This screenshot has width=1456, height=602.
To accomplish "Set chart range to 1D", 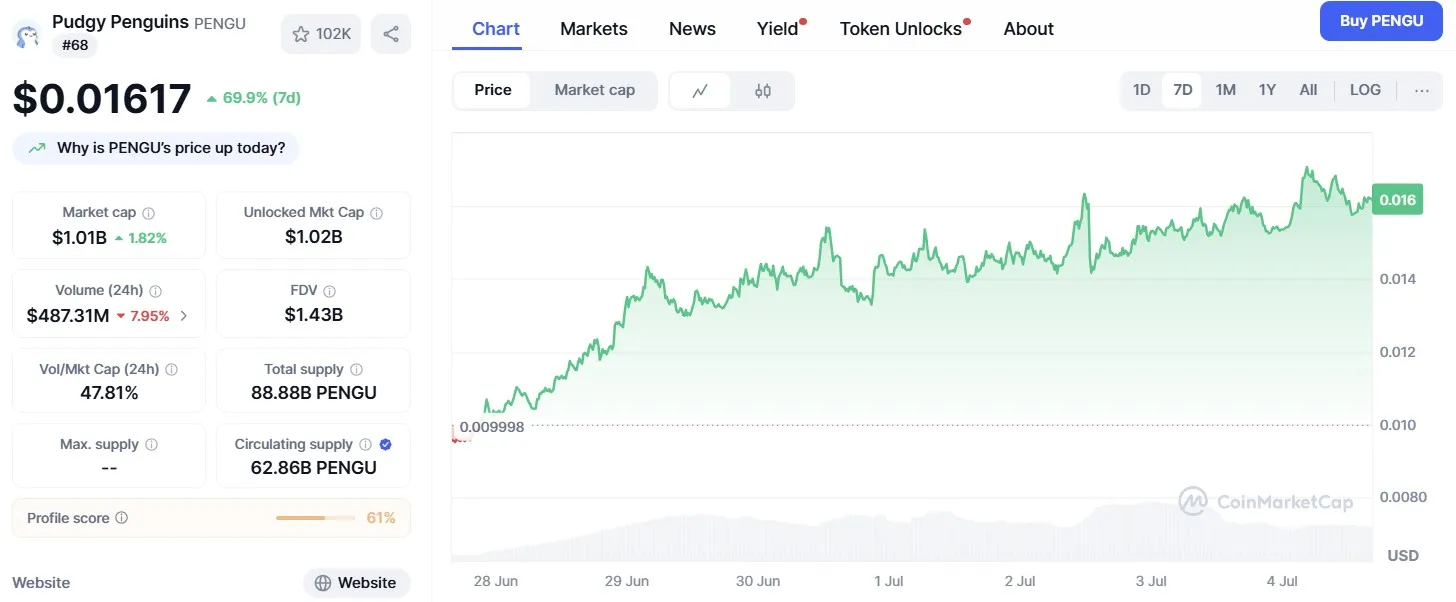I will 1141,90.
